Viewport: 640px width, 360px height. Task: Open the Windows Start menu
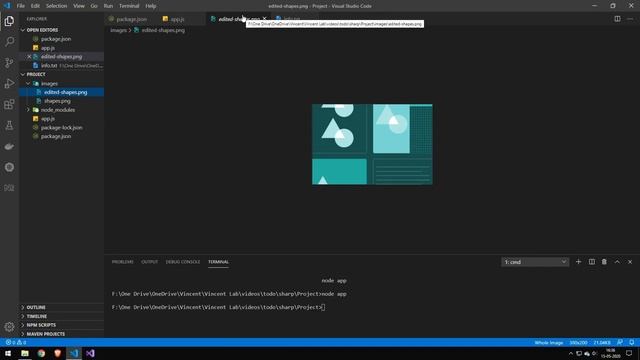pyautogui.click(x=8, y=353)
